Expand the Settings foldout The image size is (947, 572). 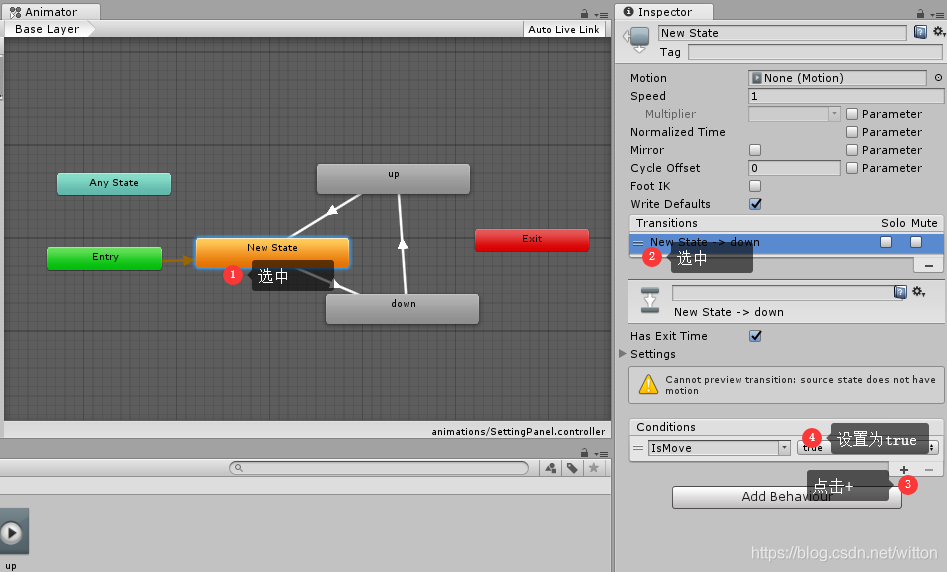click(623, 353)
